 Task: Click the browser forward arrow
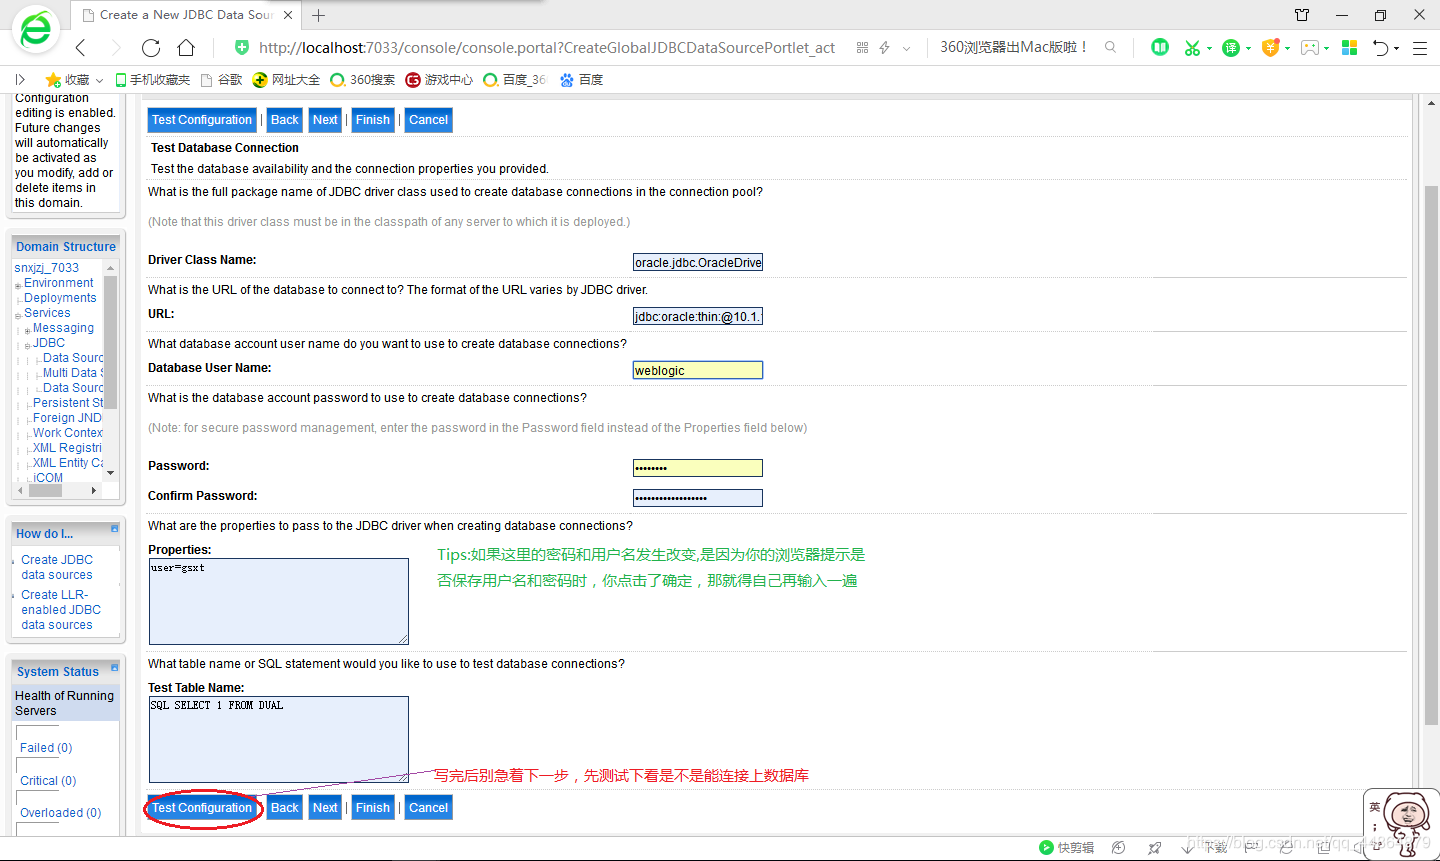115,47
